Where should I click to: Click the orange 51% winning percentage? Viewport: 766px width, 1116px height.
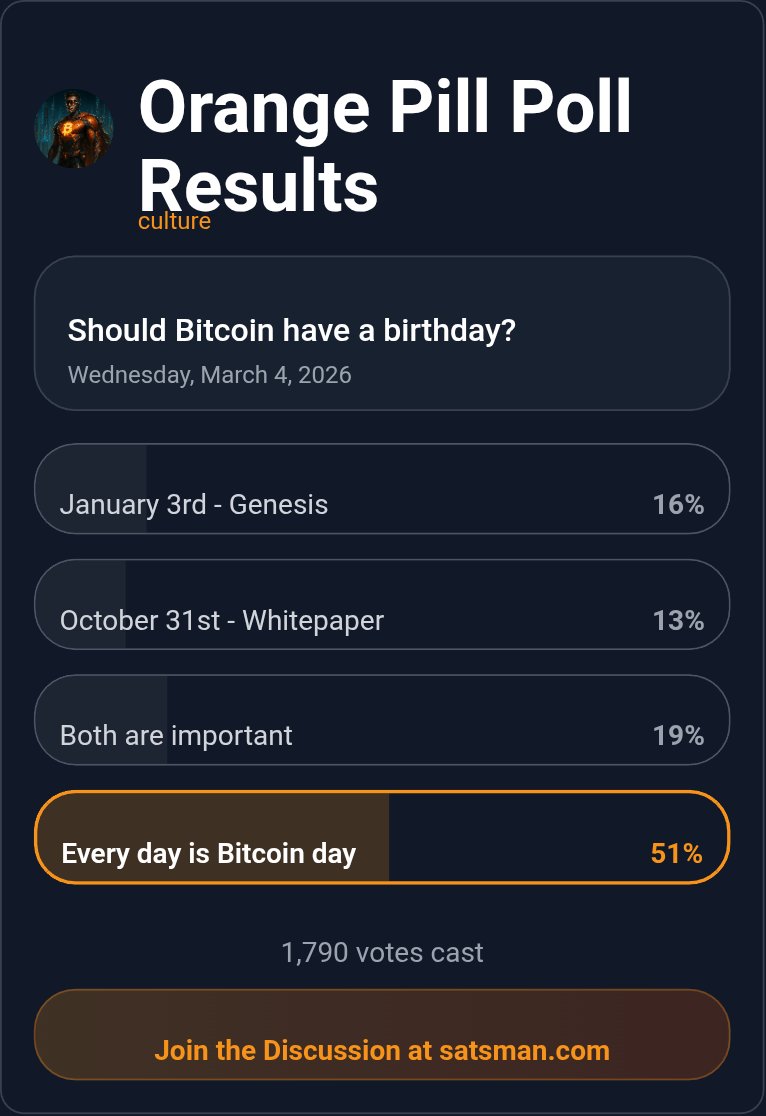pyautogui.click(x=676, y=854)
